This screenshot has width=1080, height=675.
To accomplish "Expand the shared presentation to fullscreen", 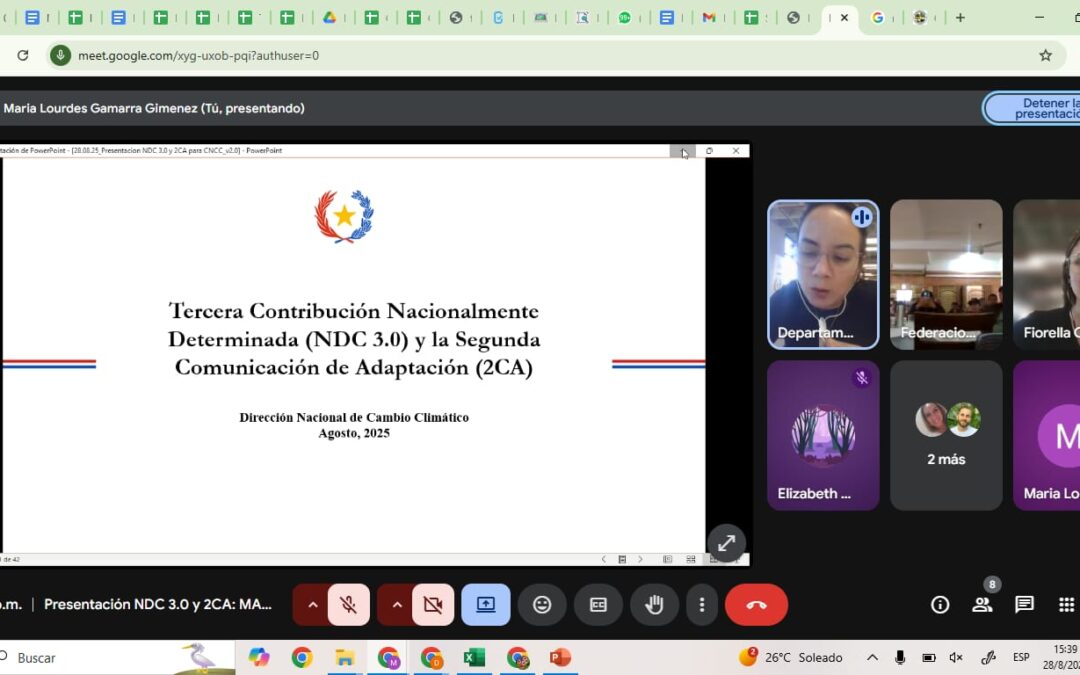I will click(x=726, y=543).
